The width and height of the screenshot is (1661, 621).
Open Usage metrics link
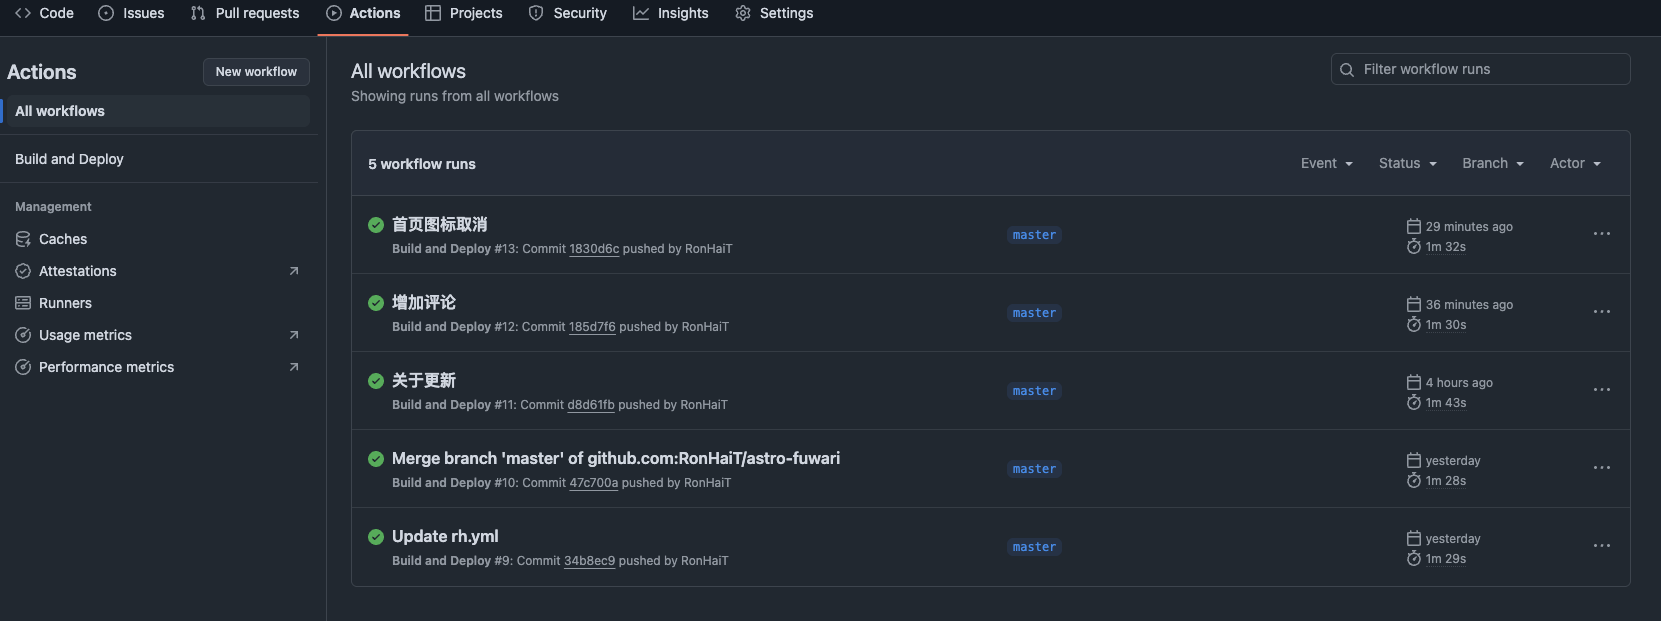pyautogui.click(x=156, y=335)
